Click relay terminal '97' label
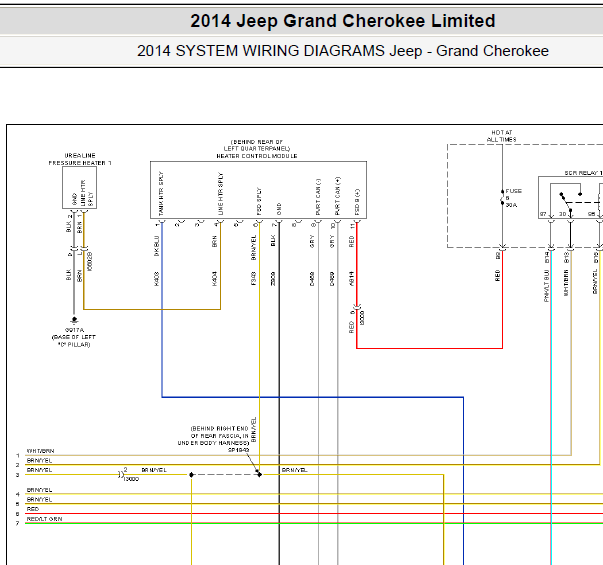This screenshot has height=565, width=603. [x=543, y=214]
